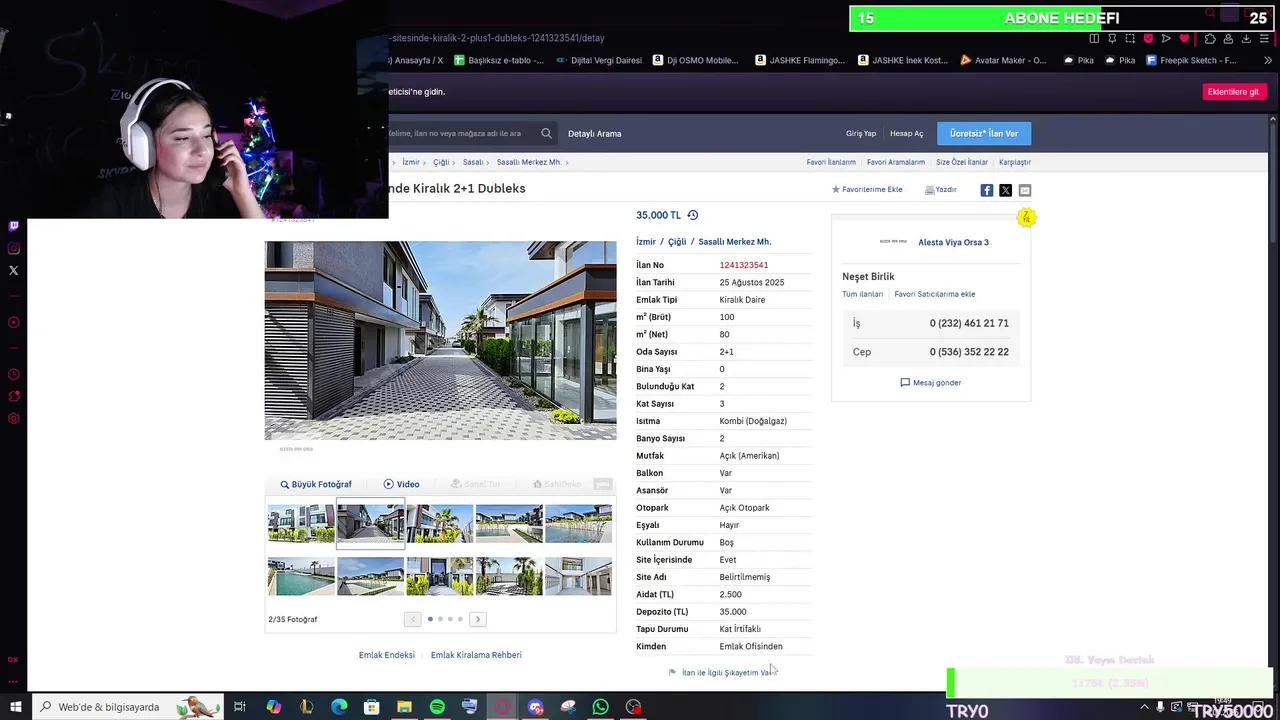
Task: Open browser profile account icon
Action: [1228, 38]
